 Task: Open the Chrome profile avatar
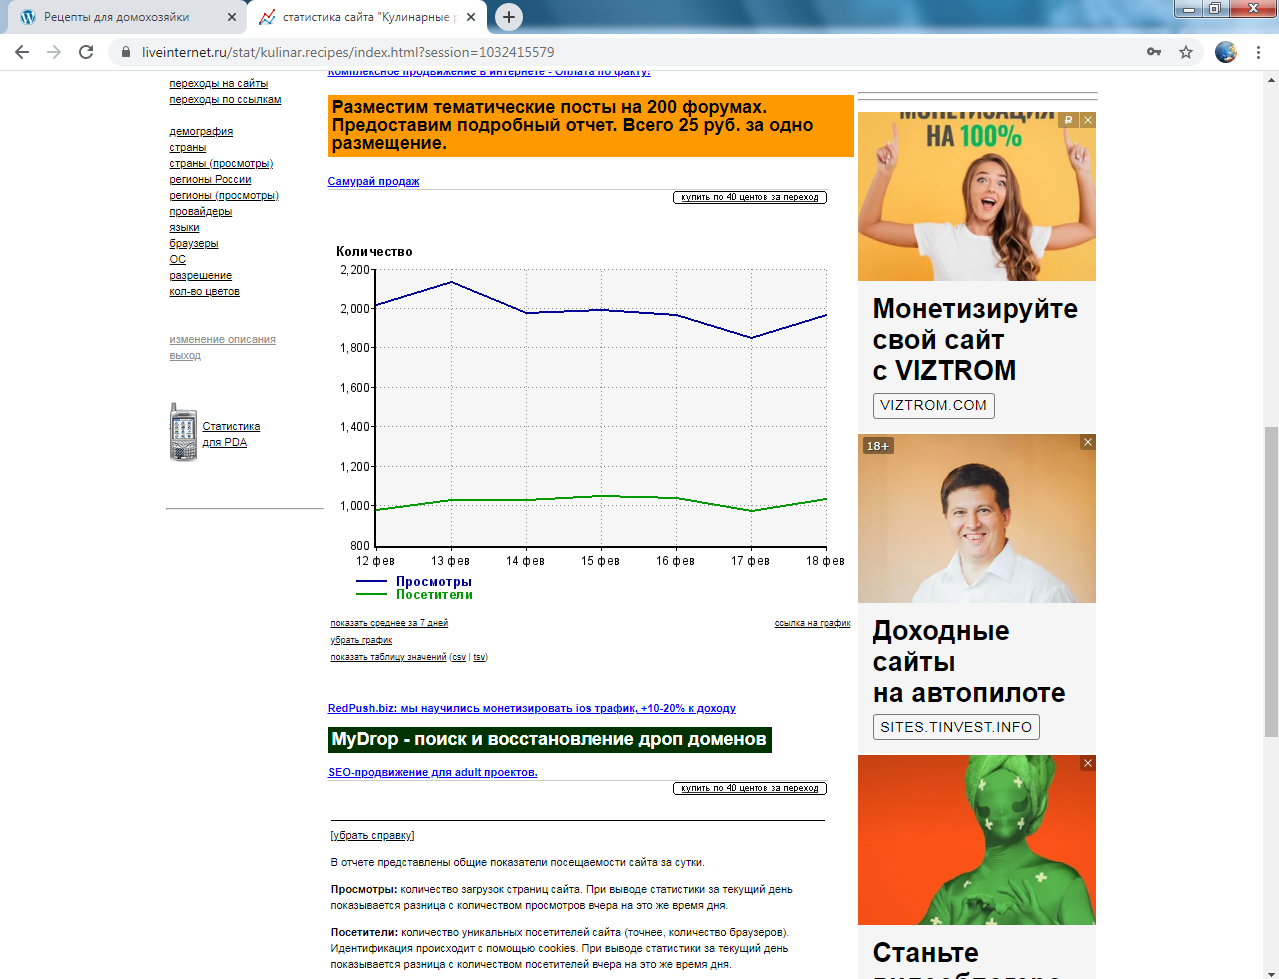pos(1226,52)
